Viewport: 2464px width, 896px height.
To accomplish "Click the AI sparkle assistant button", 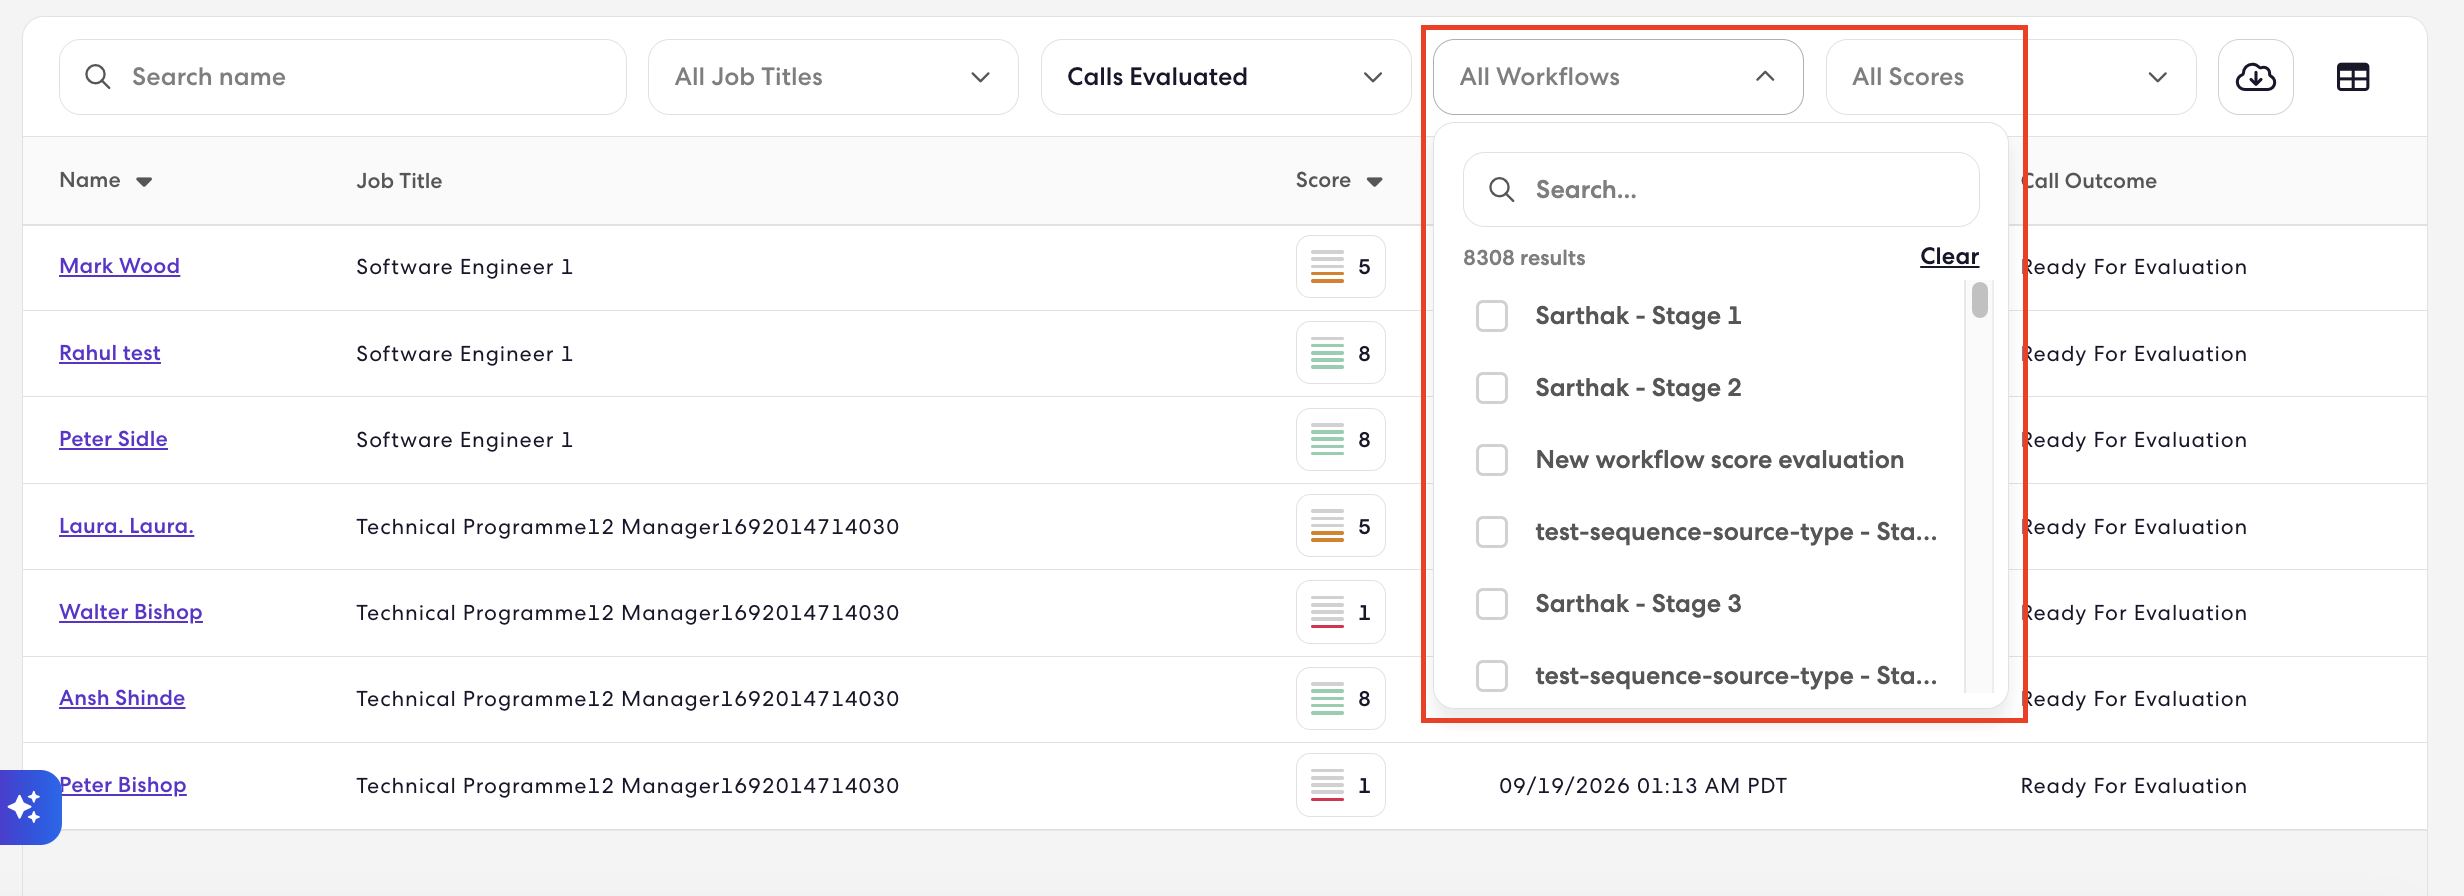I will pos(27,807).
